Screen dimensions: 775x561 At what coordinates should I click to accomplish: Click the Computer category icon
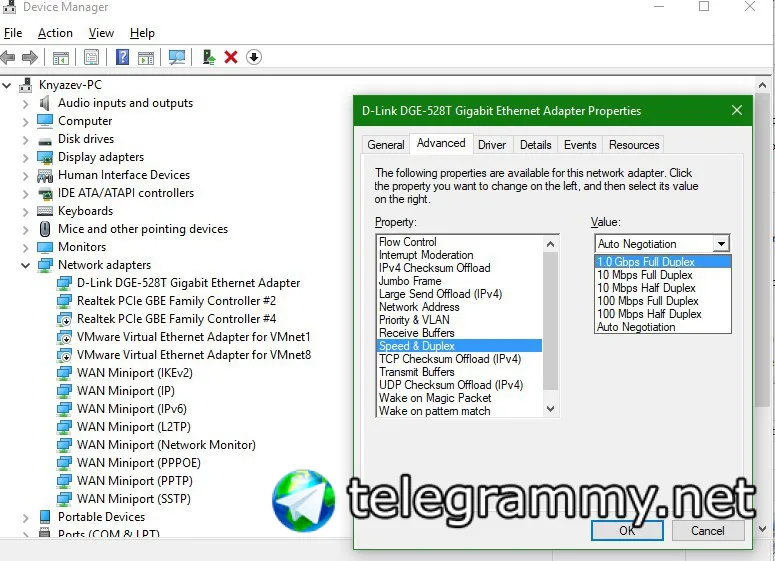click(45, 121)
